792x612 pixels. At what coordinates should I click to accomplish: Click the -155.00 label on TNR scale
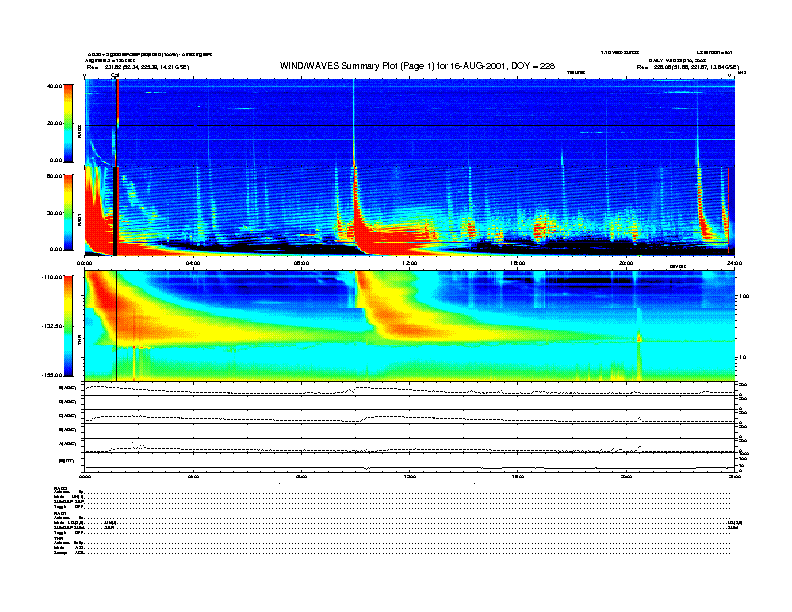[x=52, y=375]
